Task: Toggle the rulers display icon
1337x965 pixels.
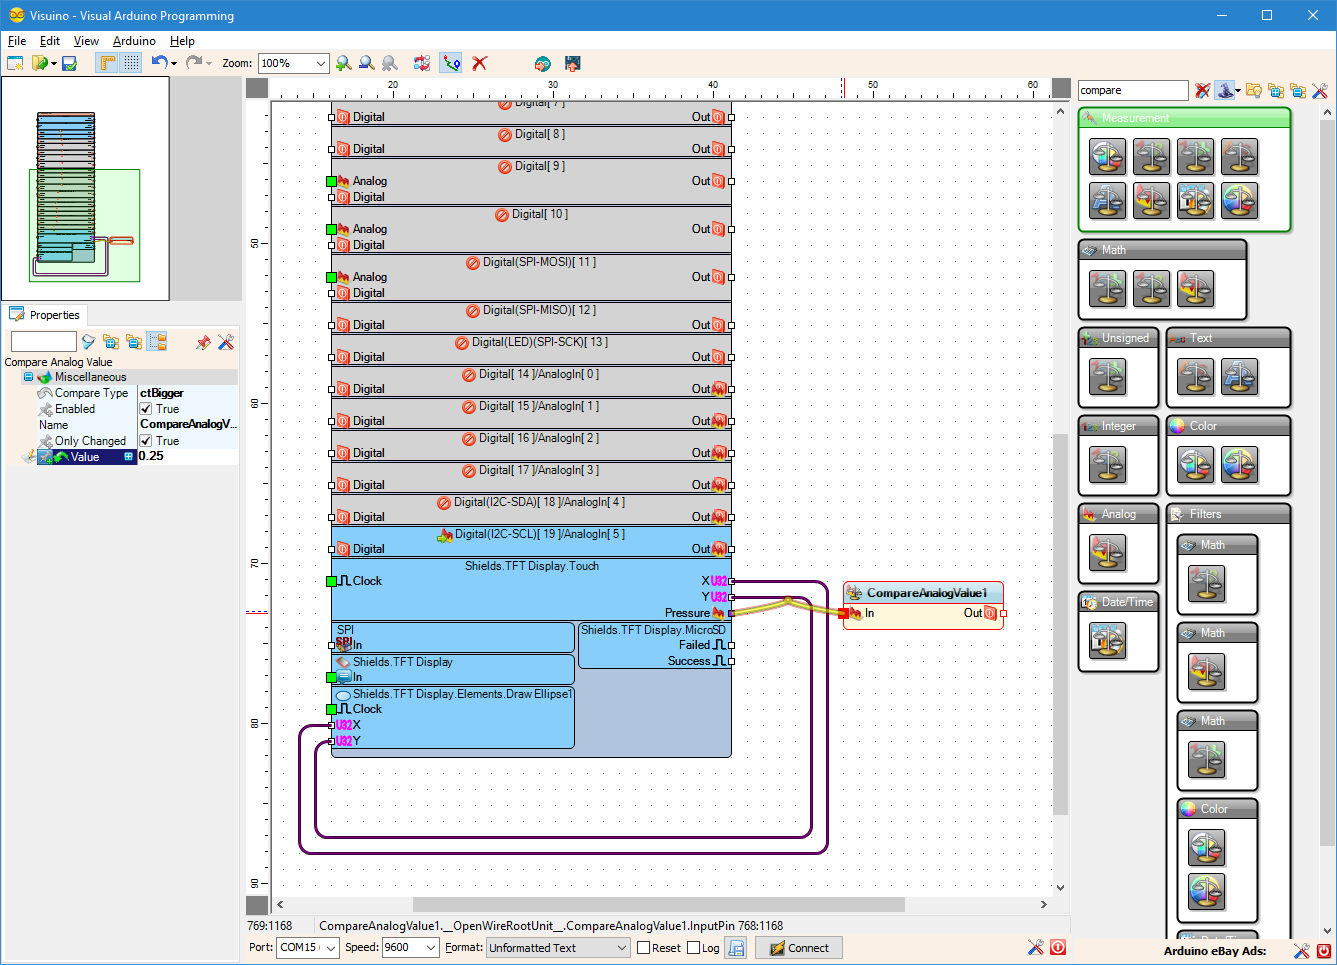Action: click(x=106, y=63)
